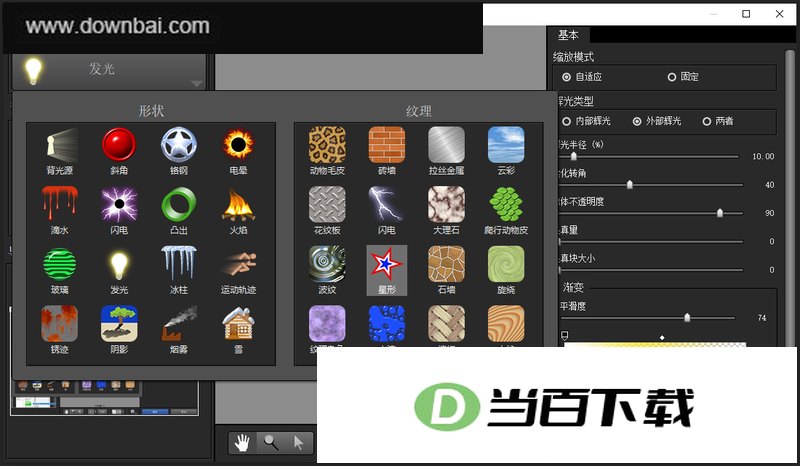This screenshot has width=800, height=466.
Task: Activate the magnifier zoom tool
Action: coord(271,443)
